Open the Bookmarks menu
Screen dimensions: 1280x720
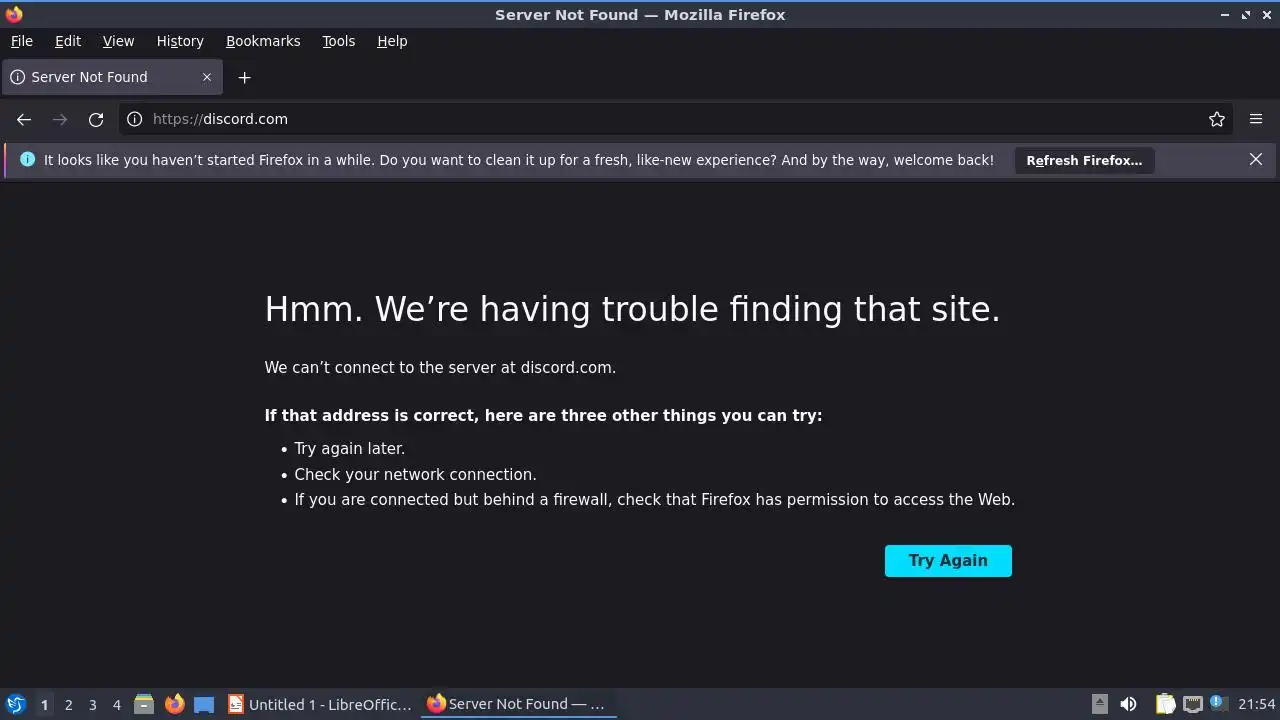(263, 41)
